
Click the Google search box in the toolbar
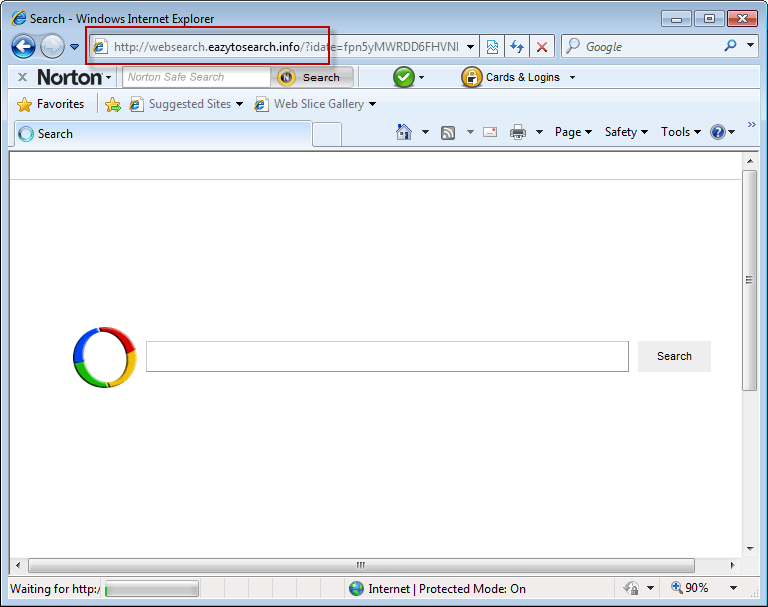(x=642, y=47)
